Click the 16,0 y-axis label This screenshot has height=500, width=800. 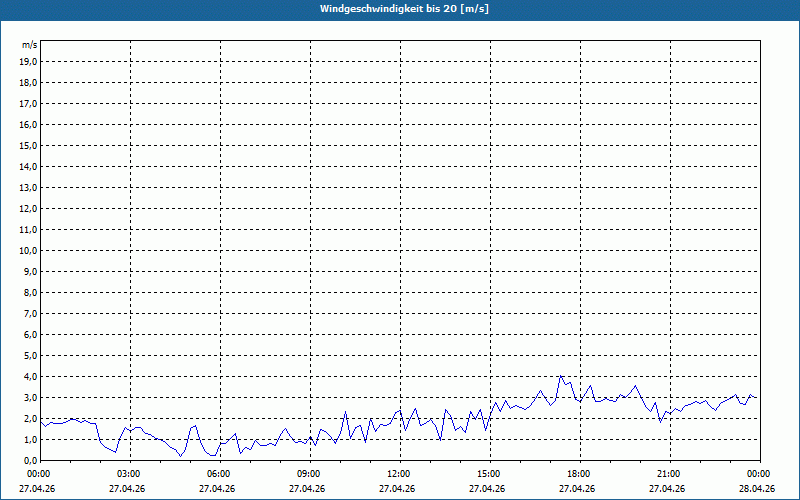point(30,124)
